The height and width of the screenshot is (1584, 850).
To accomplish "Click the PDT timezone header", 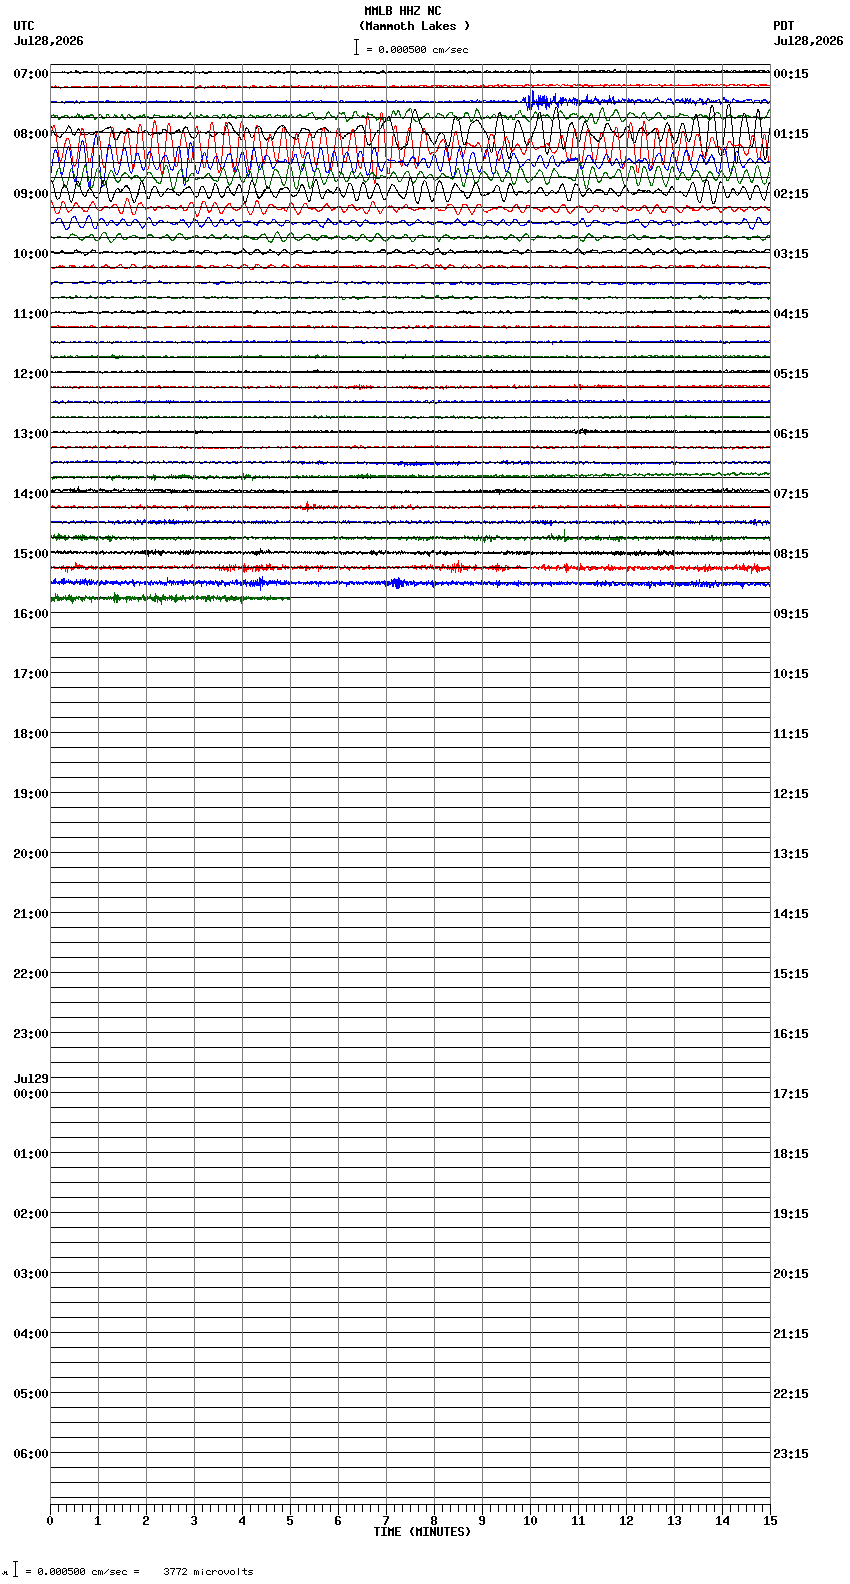I will [x=783, y=26].
